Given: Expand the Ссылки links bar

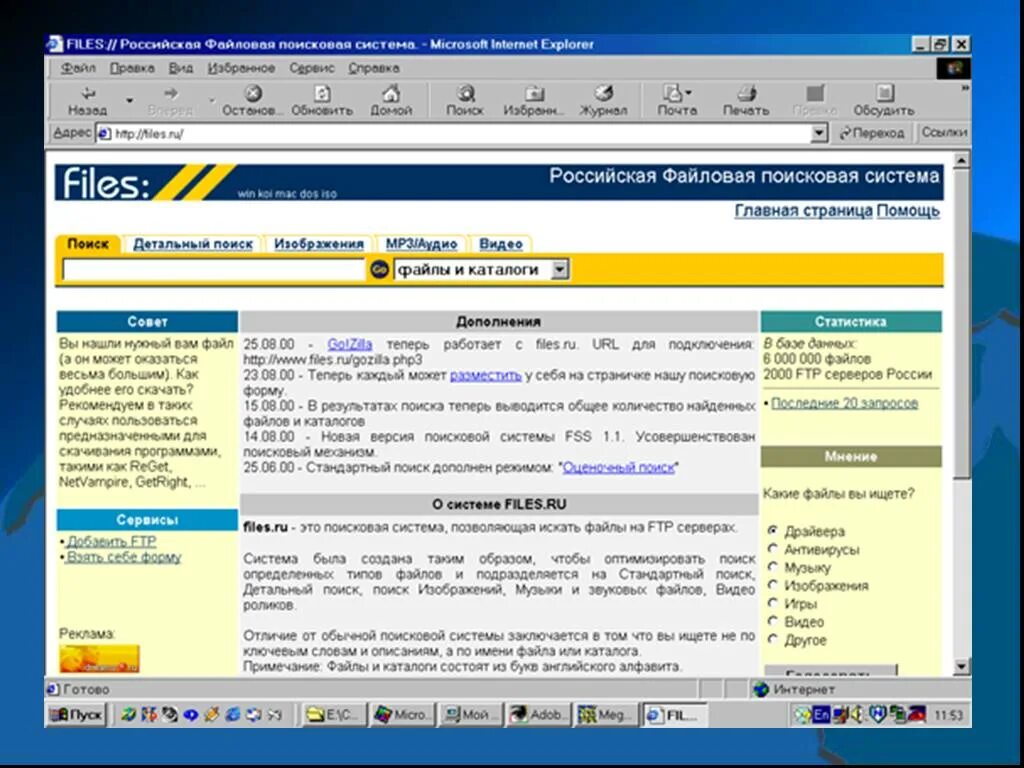Looking at the screenshot, I should pos(943,133).
